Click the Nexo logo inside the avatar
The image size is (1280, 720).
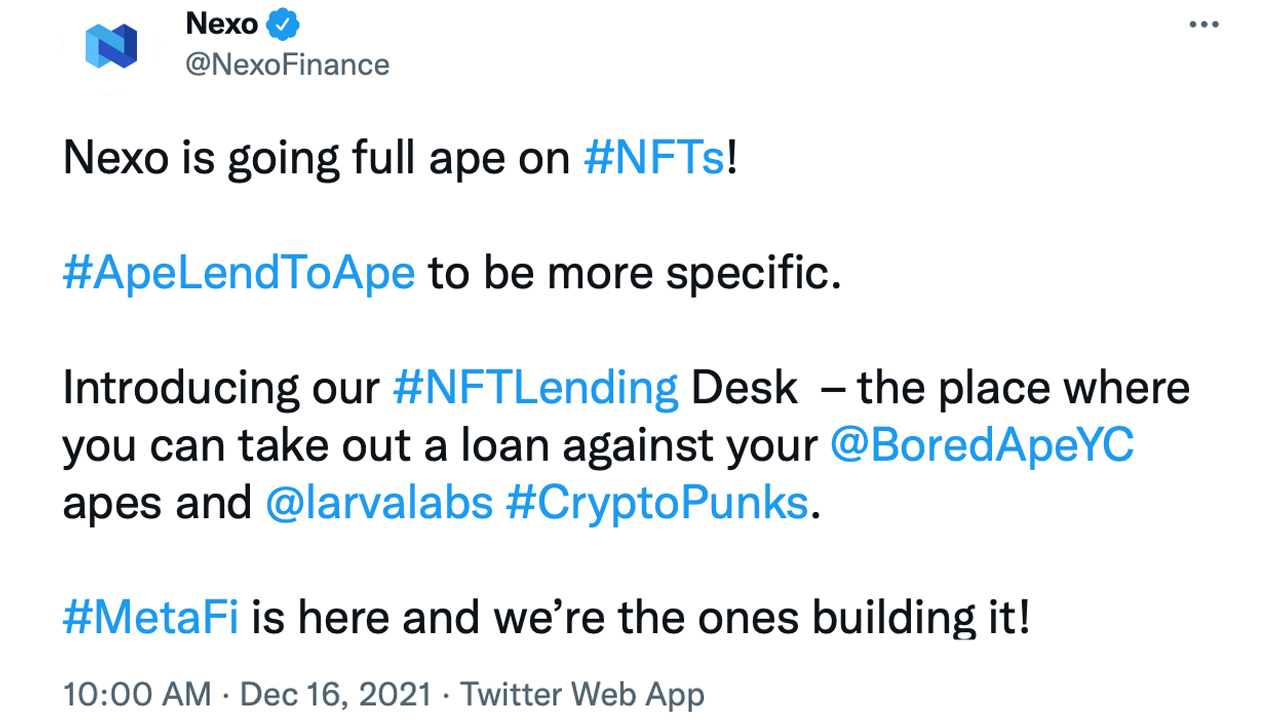(111, 44)
